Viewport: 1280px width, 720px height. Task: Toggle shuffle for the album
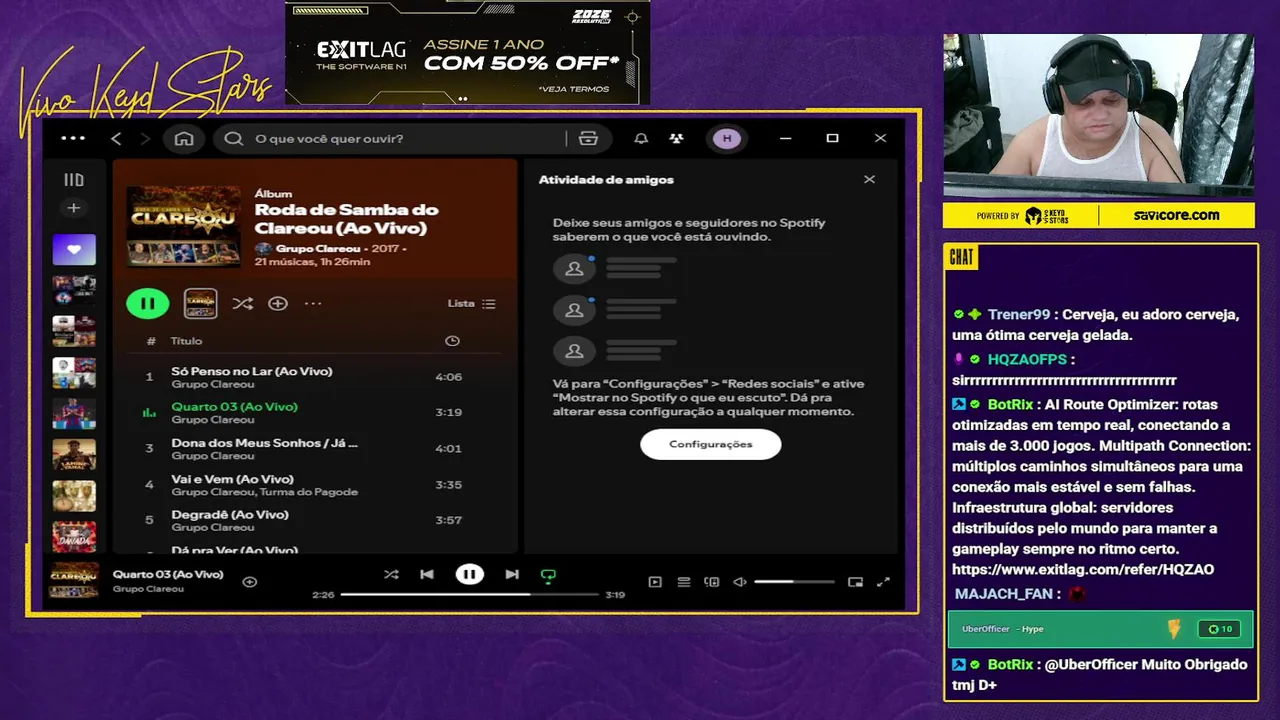click(242, 303)
